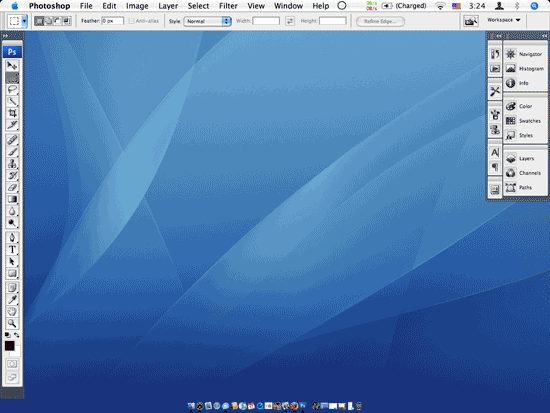Viewport: 550px width, 413px height.
Task: Open the Style dropdown showing Normal
Action: pyautogui.click(x=207, y=21)
